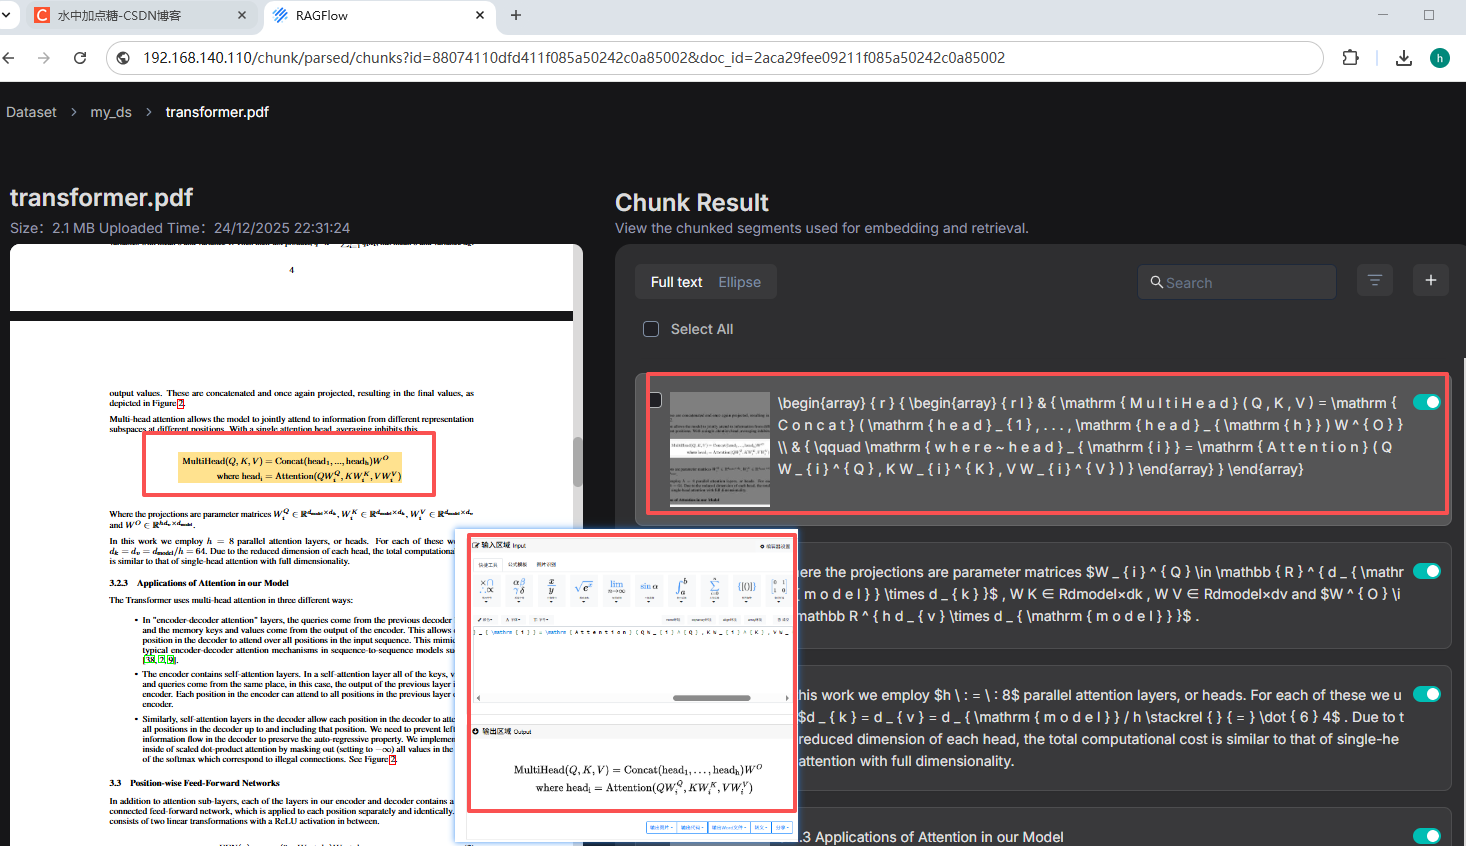Close the CSDN博客 tab
1466x846 pixels.
[x=242, y=15]
